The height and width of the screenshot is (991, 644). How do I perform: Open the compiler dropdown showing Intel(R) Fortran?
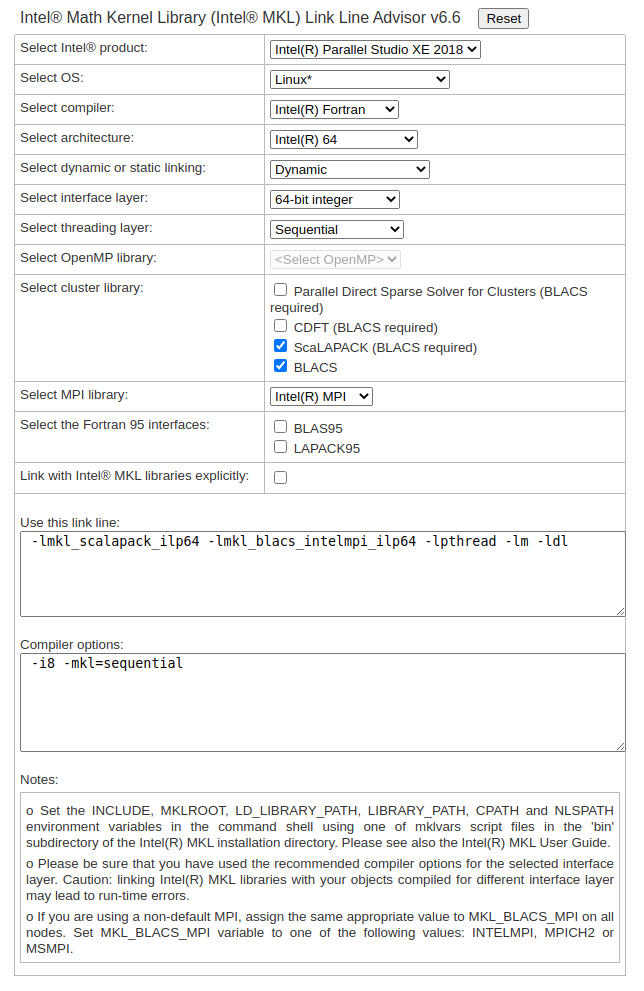(x=334, y=109)
